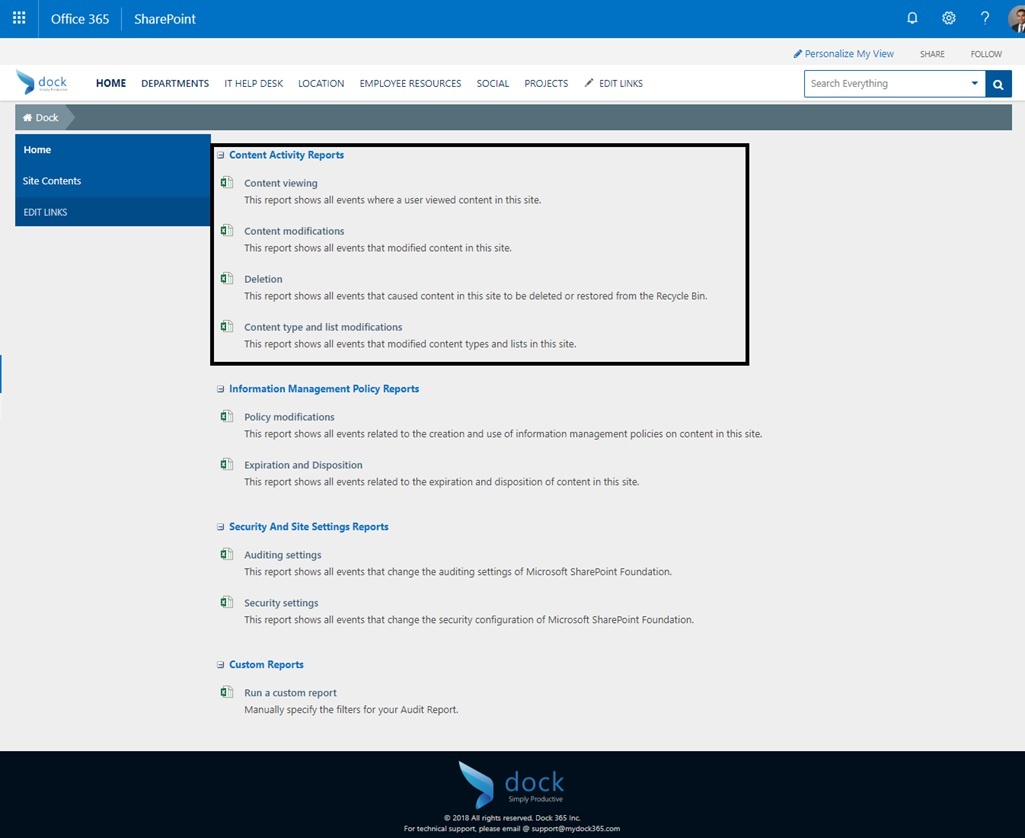The height and width of the screenshot is (838, 1025).
Task: Click the Excel icon beside Run a custom report
Action: point(226,692)
